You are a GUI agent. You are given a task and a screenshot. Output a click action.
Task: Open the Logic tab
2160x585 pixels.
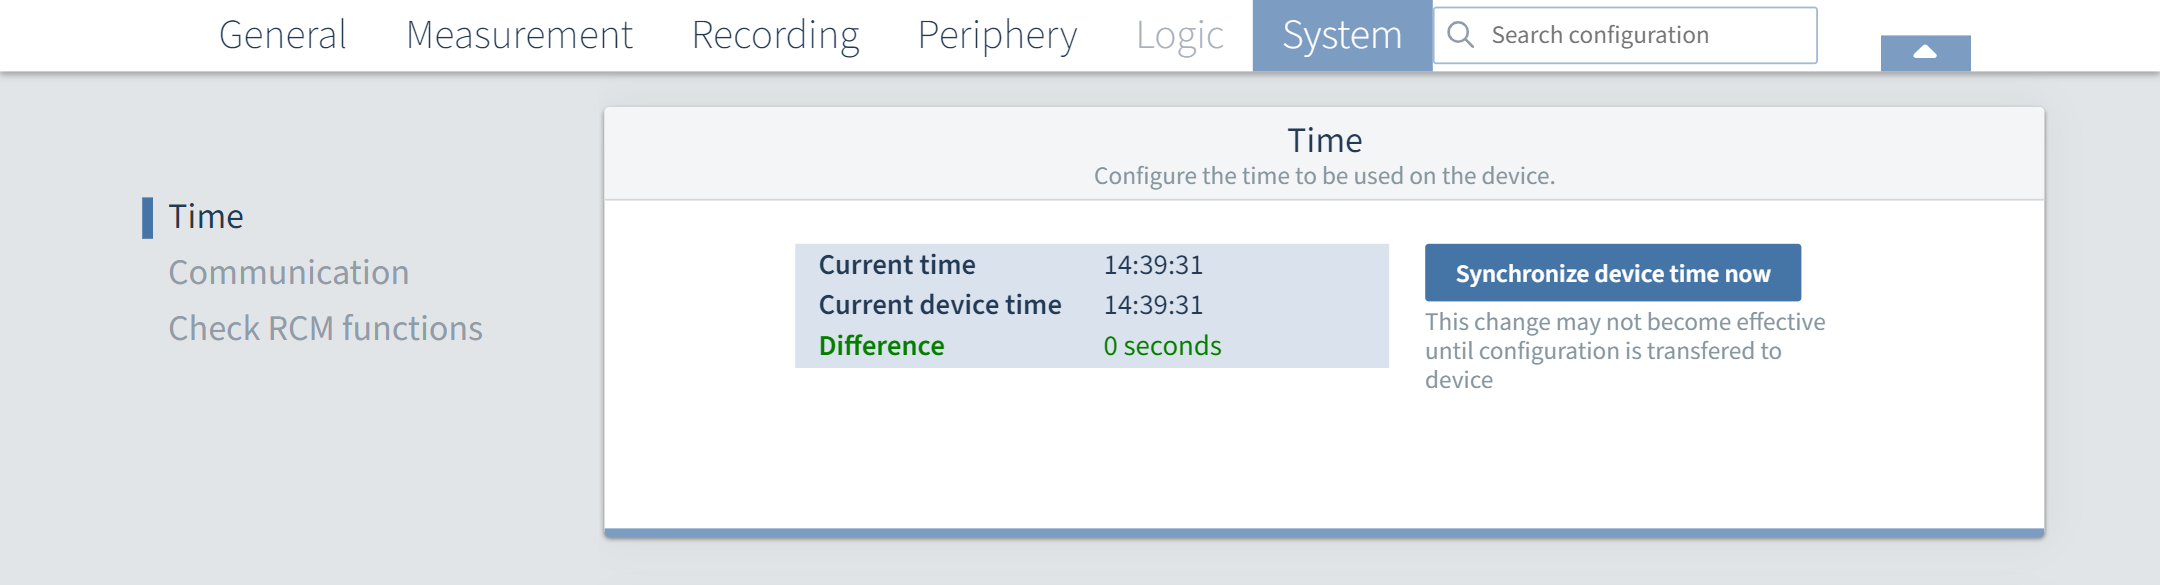1179,35
